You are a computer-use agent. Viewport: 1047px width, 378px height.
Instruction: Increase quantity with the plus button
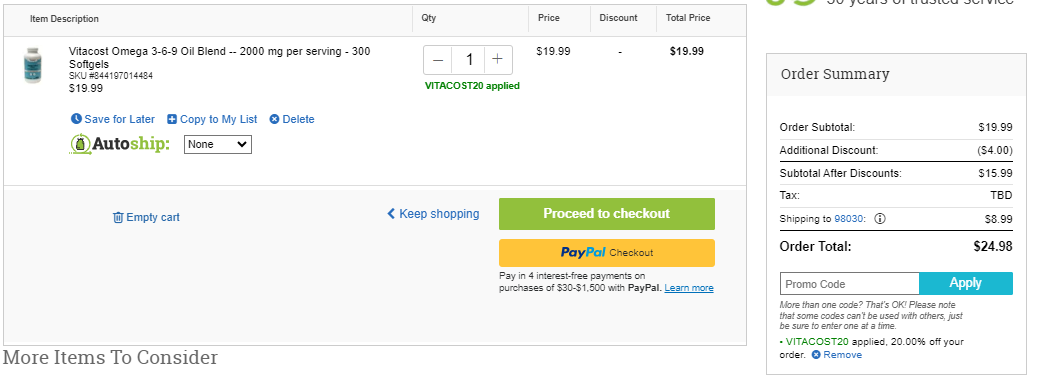[497, 60]
